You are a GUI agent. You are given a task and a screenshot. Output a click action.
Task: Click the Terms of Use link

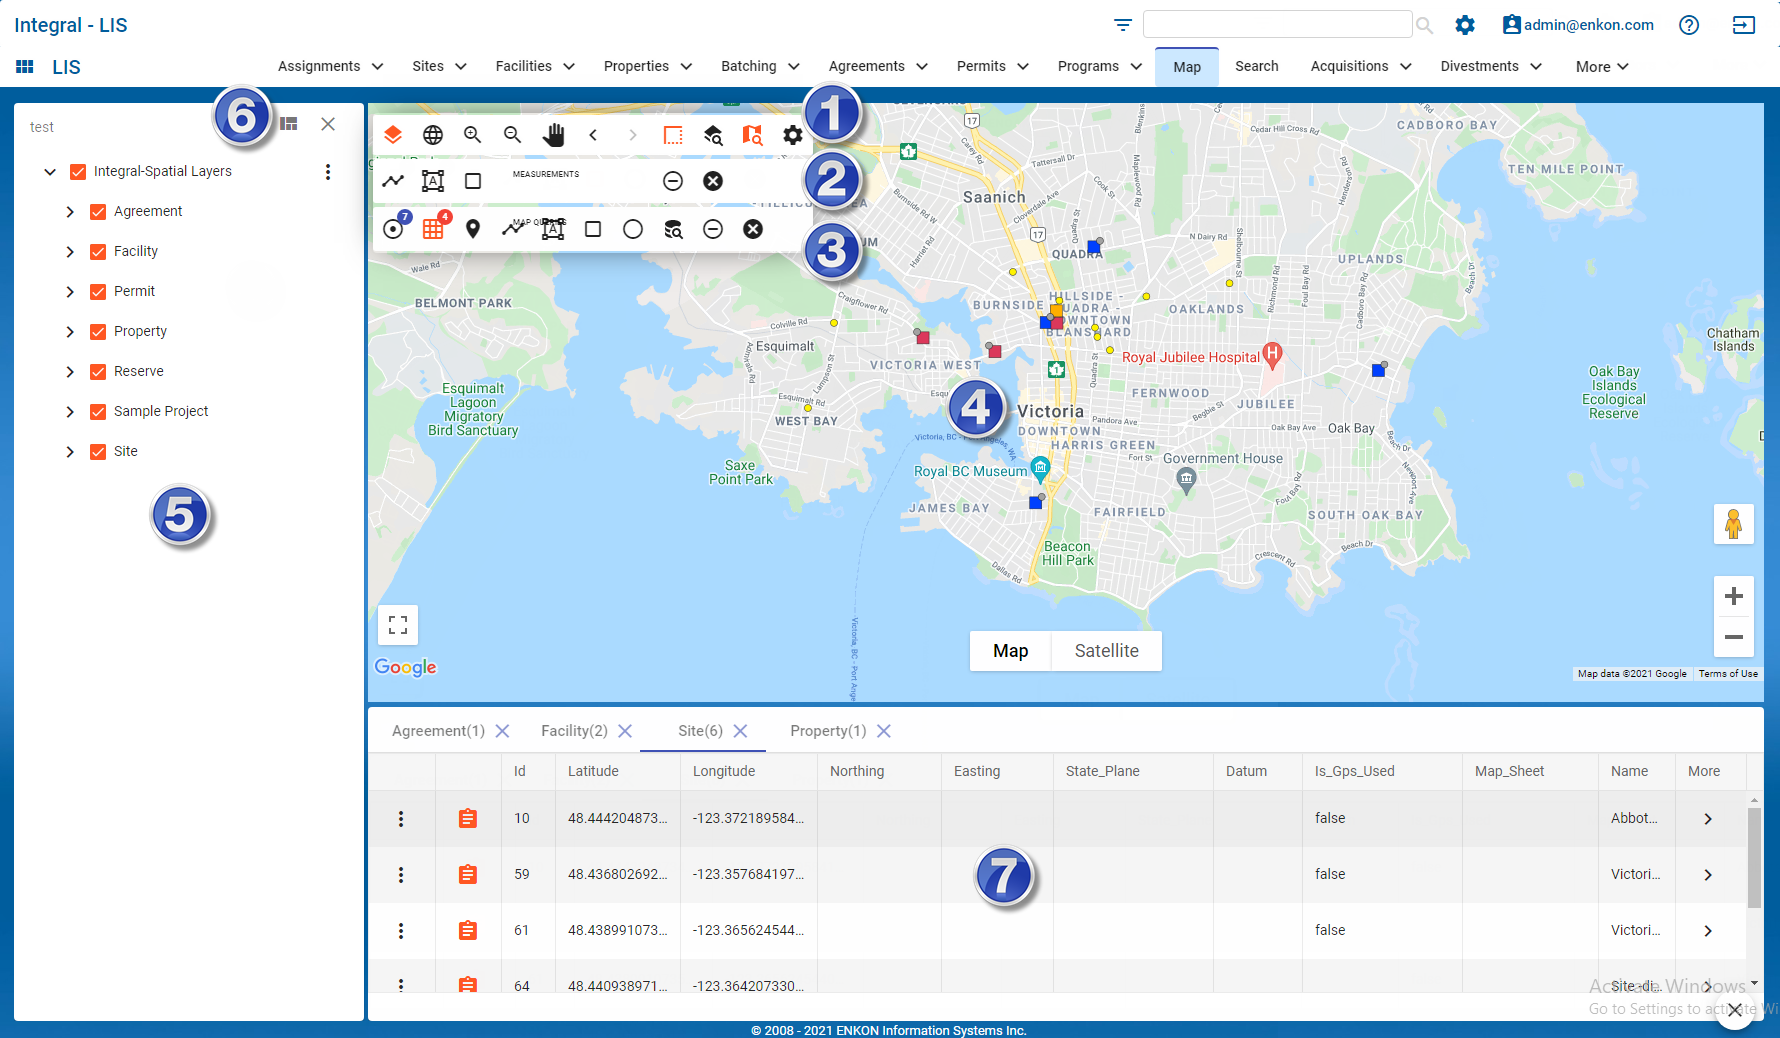pyautogui.click(x=1727, y=674)
